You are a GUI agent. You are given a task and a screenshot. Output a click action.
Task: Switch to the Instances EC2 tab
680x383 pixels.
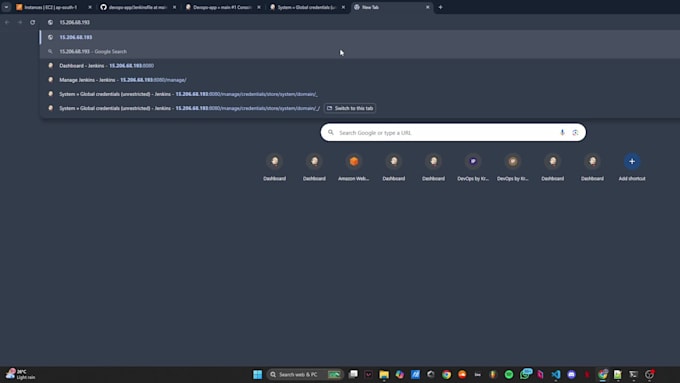coord(52,7)
